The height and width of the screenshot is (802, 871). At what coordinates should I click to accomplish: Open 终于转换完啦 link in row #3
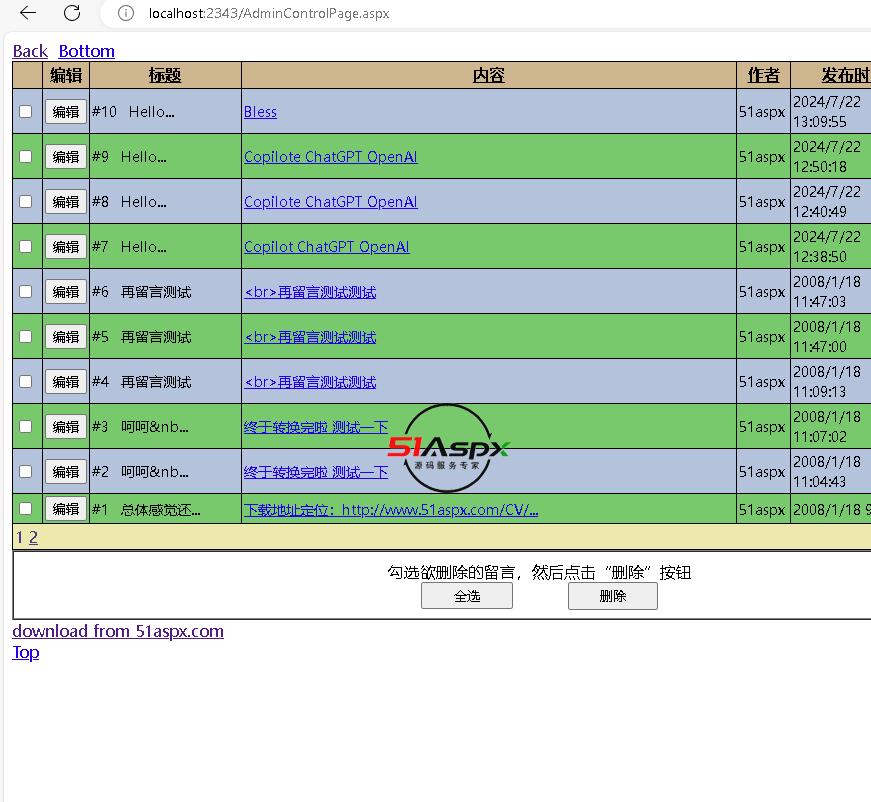(x=316, y=427)
